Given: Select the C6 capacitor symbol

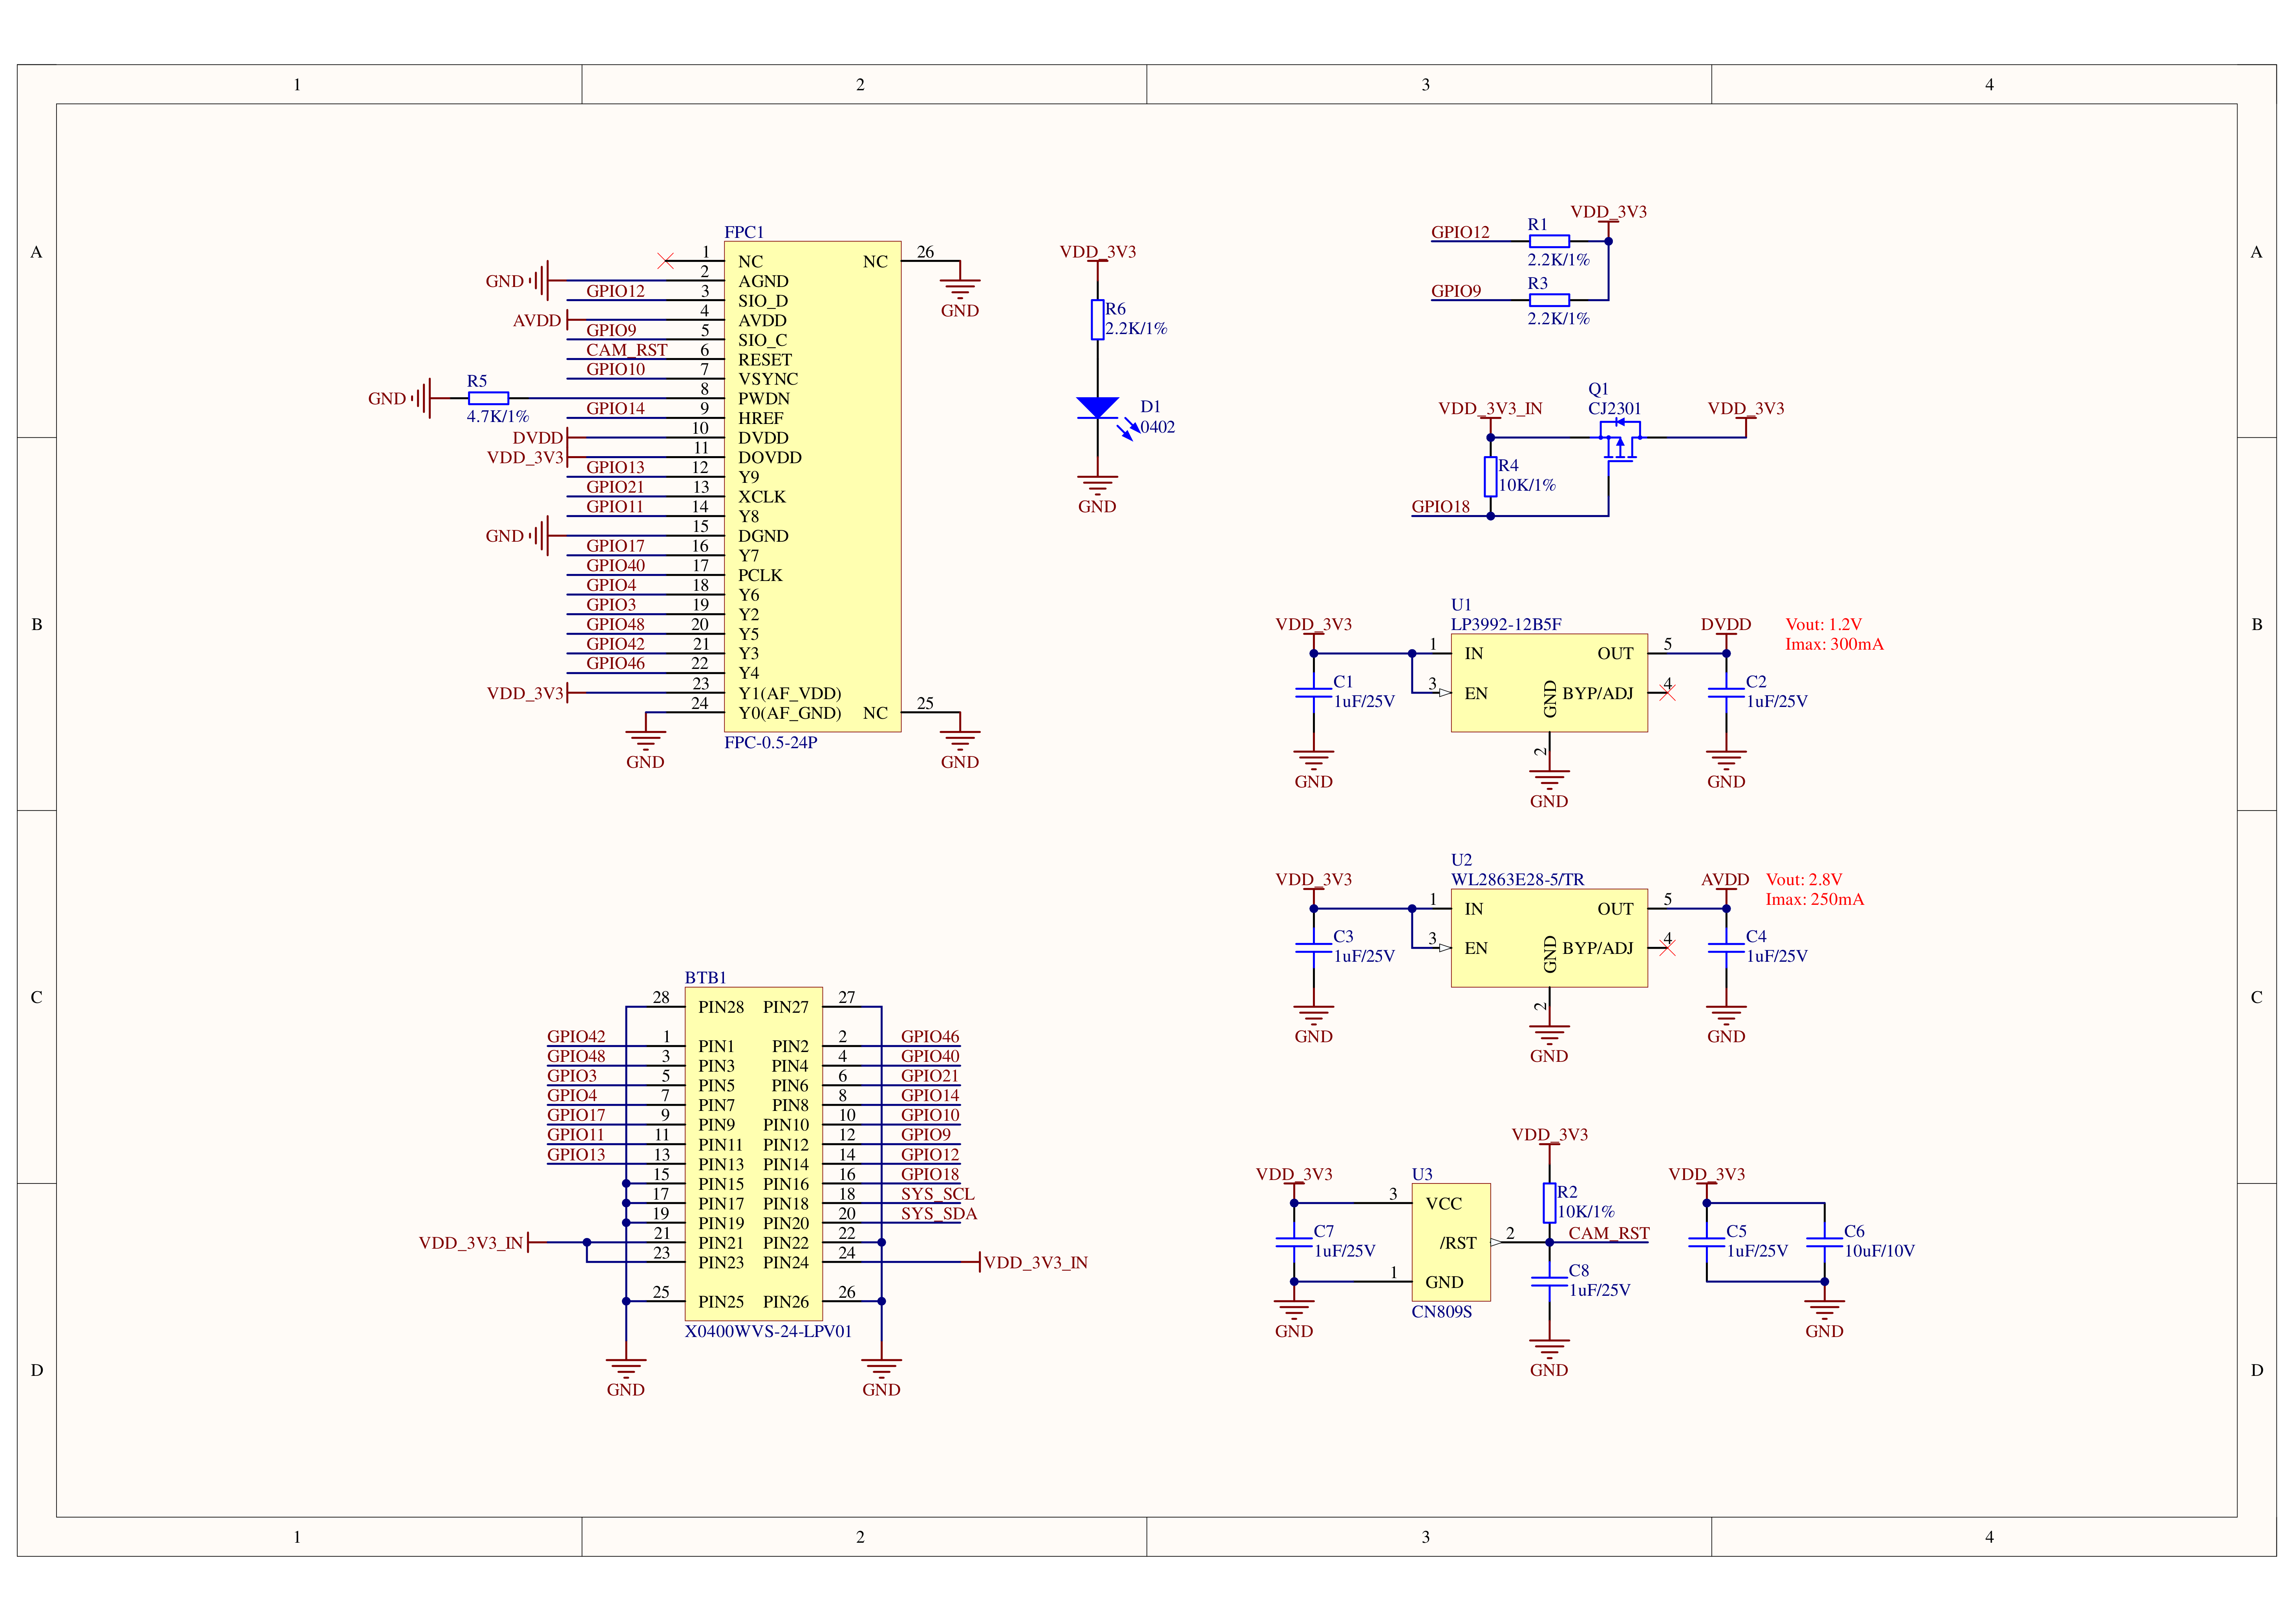Looking at the screenshot, I should point(1824,1242).
